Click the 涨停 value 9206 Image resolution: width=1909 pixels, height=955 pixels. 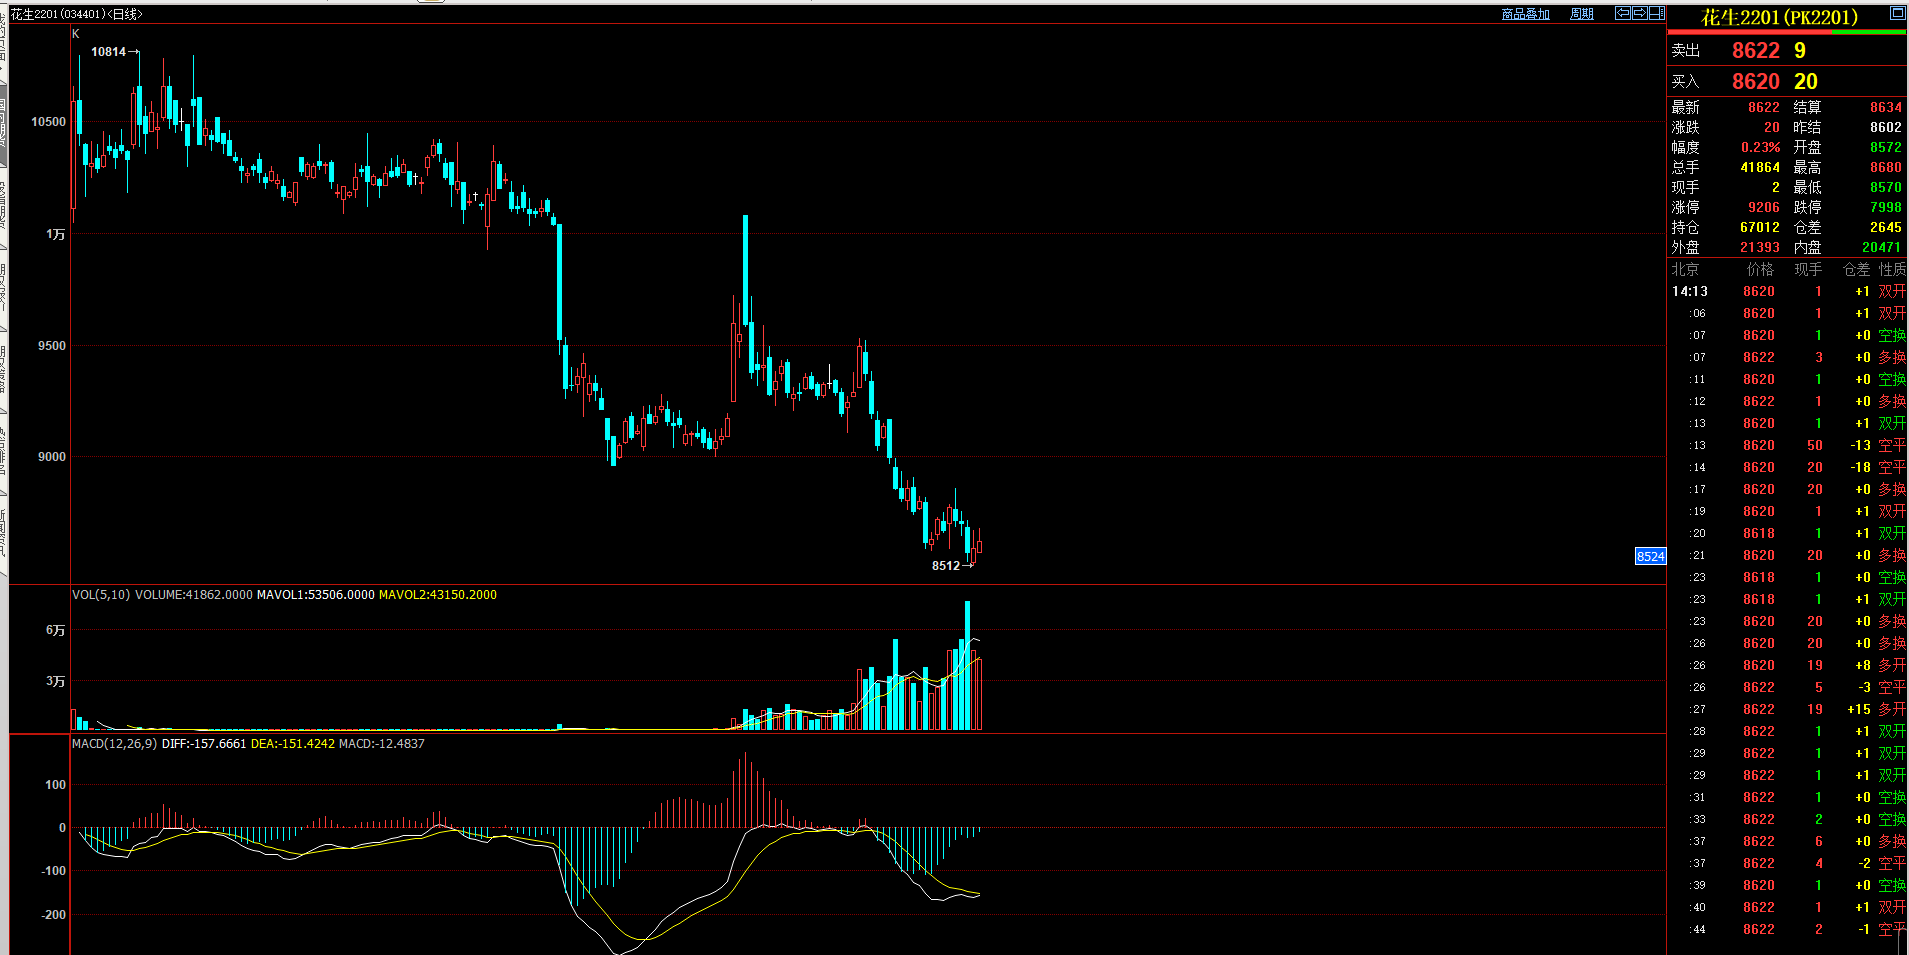click(x=1764, y=207)
